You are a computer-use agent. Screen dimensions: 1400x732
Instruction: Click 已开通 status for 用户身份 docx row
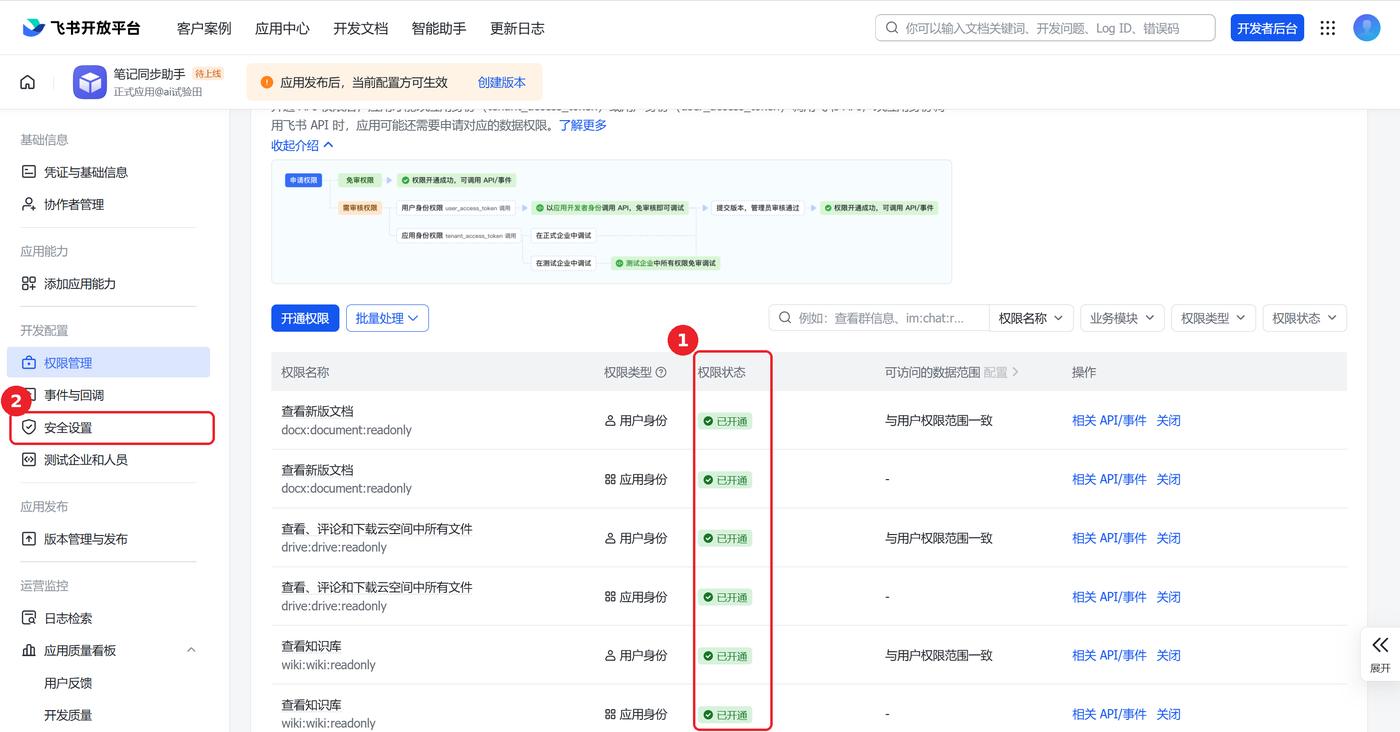(x=725, y=421)
